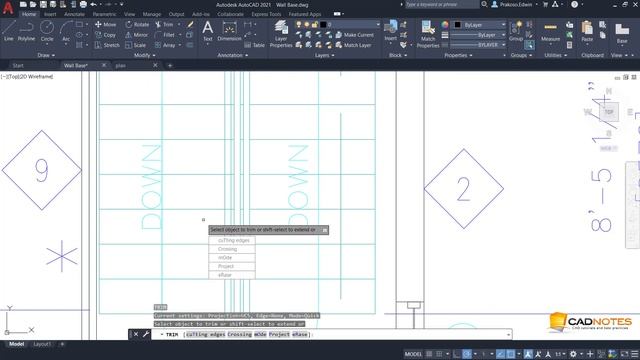The height and width of the screenshot is (360, 640).
Task: Click the Insert block tool
Action: point(390,31)
